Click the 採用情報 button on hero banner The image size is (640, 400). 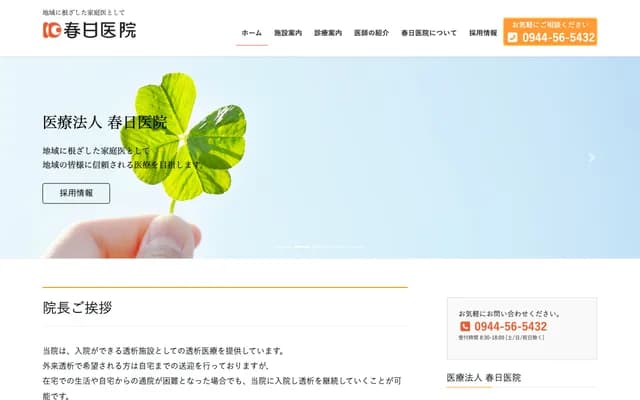tap(76, 193)
